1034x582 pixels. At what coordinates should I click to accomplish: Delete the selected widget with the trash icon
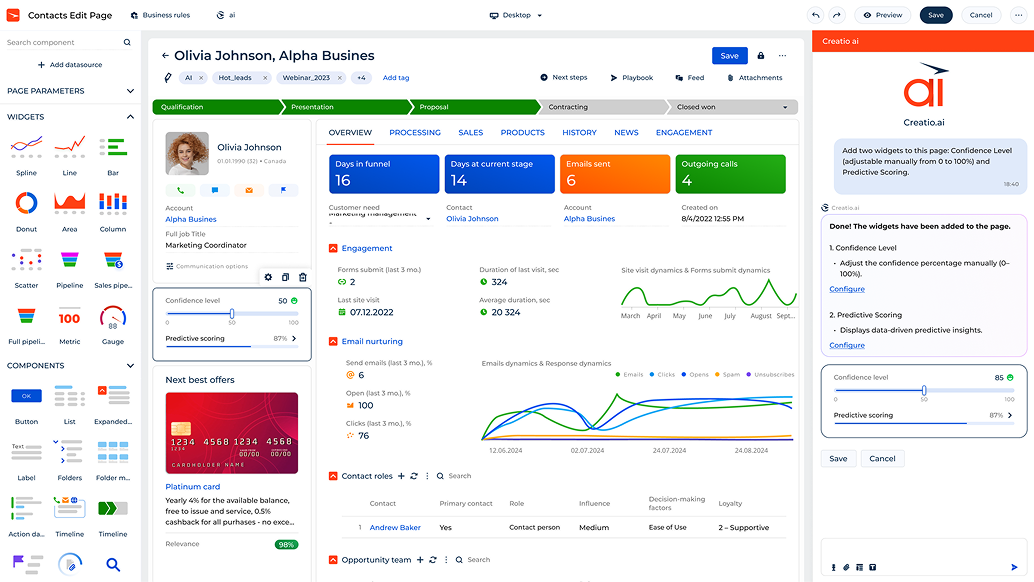[x=303, y=277]
